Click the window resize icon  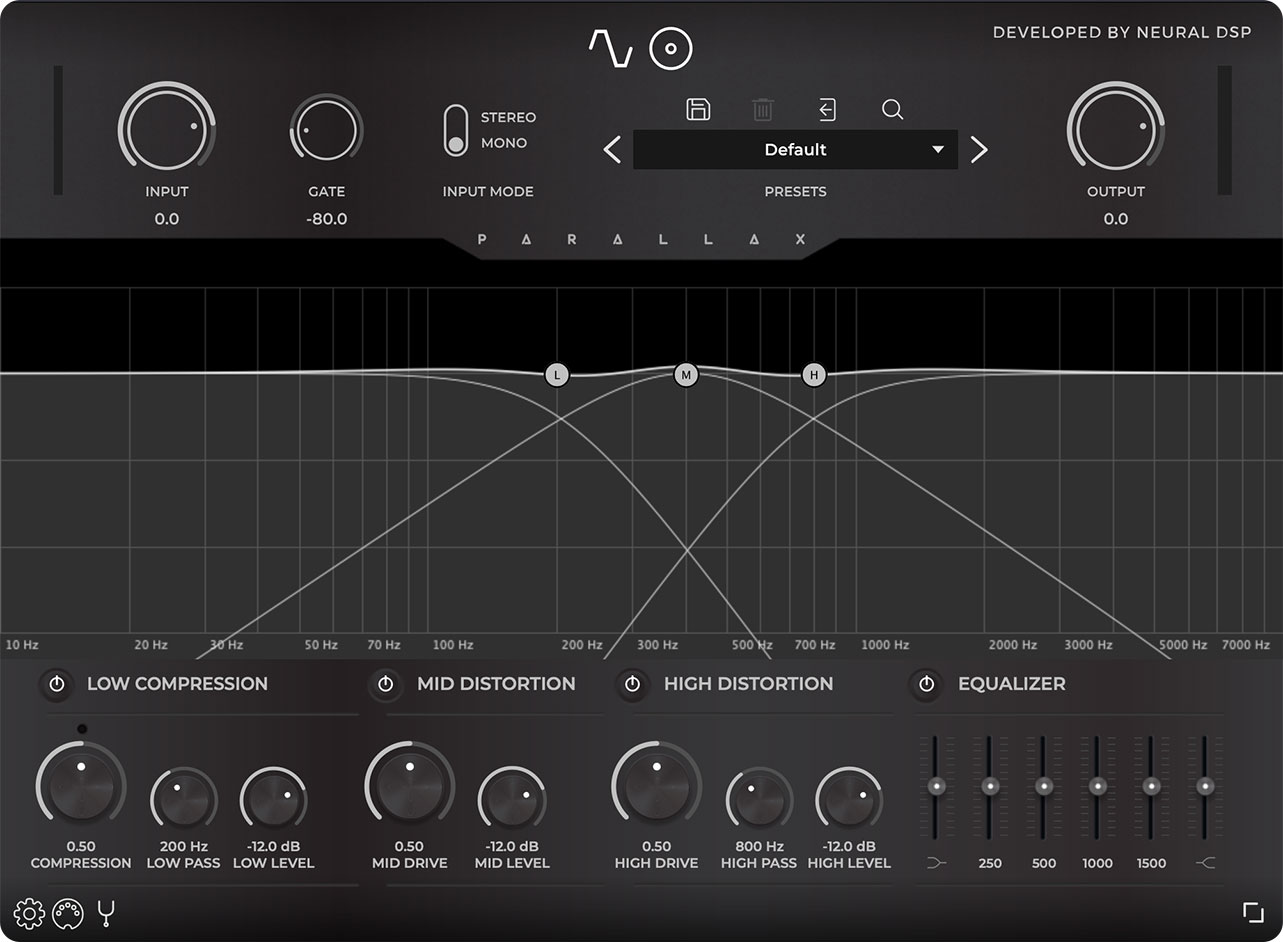click(1253, 912)
